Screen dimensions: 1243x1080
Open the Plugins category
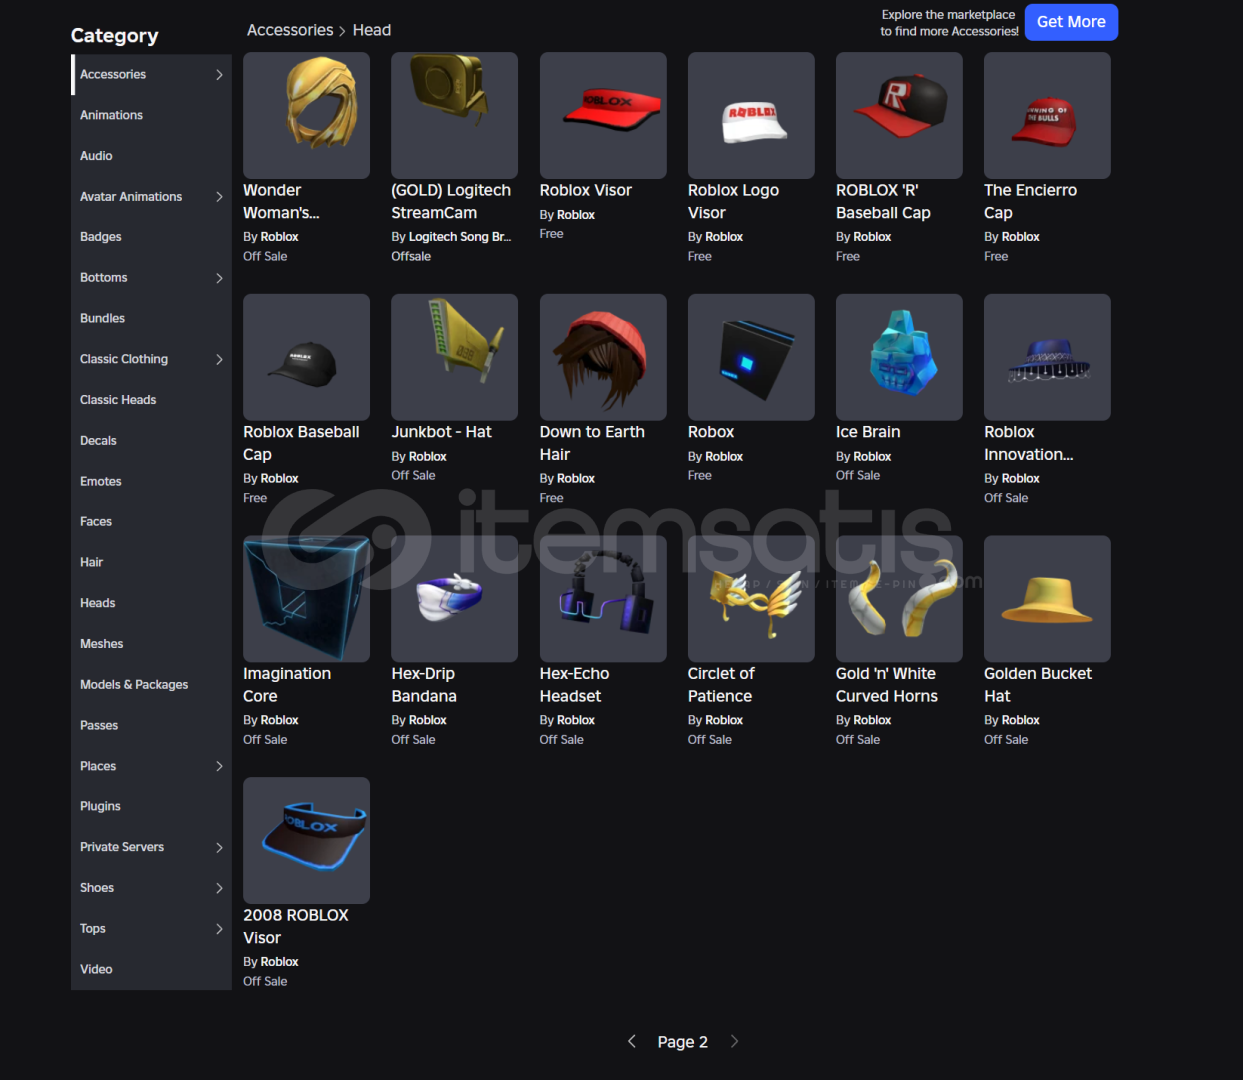click(x=151, y=806)
